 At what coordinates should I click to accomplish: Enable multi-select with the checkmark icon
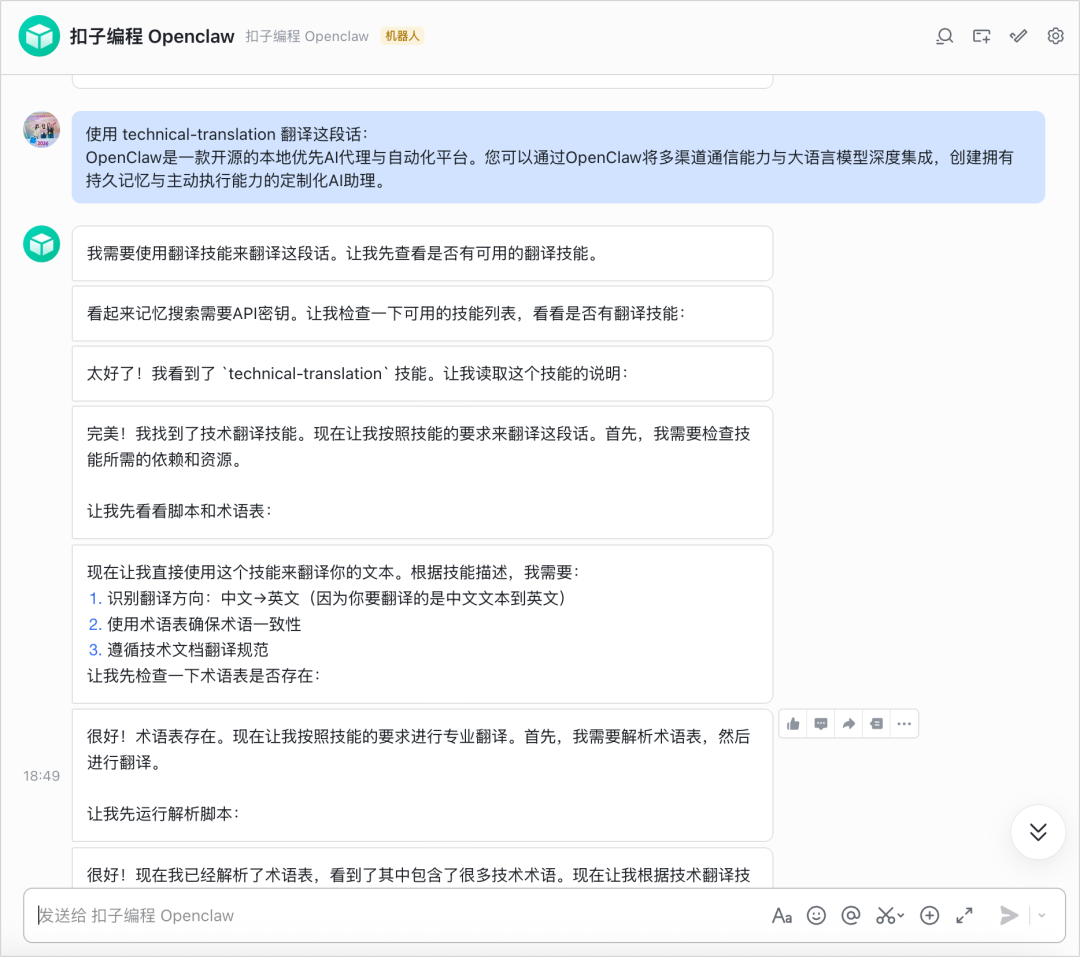click(1018, 36)
